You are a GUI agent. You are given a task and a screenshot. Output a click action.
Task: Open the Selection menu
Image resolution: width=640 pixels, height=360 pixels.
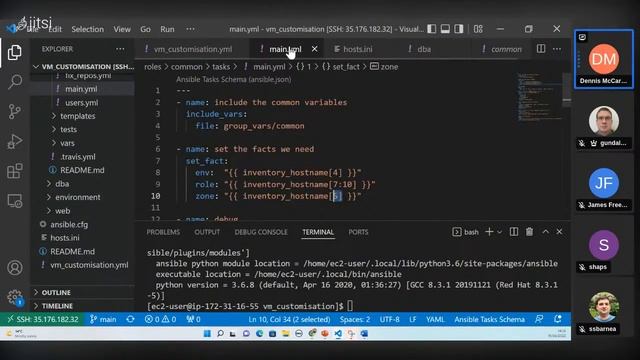87,29
